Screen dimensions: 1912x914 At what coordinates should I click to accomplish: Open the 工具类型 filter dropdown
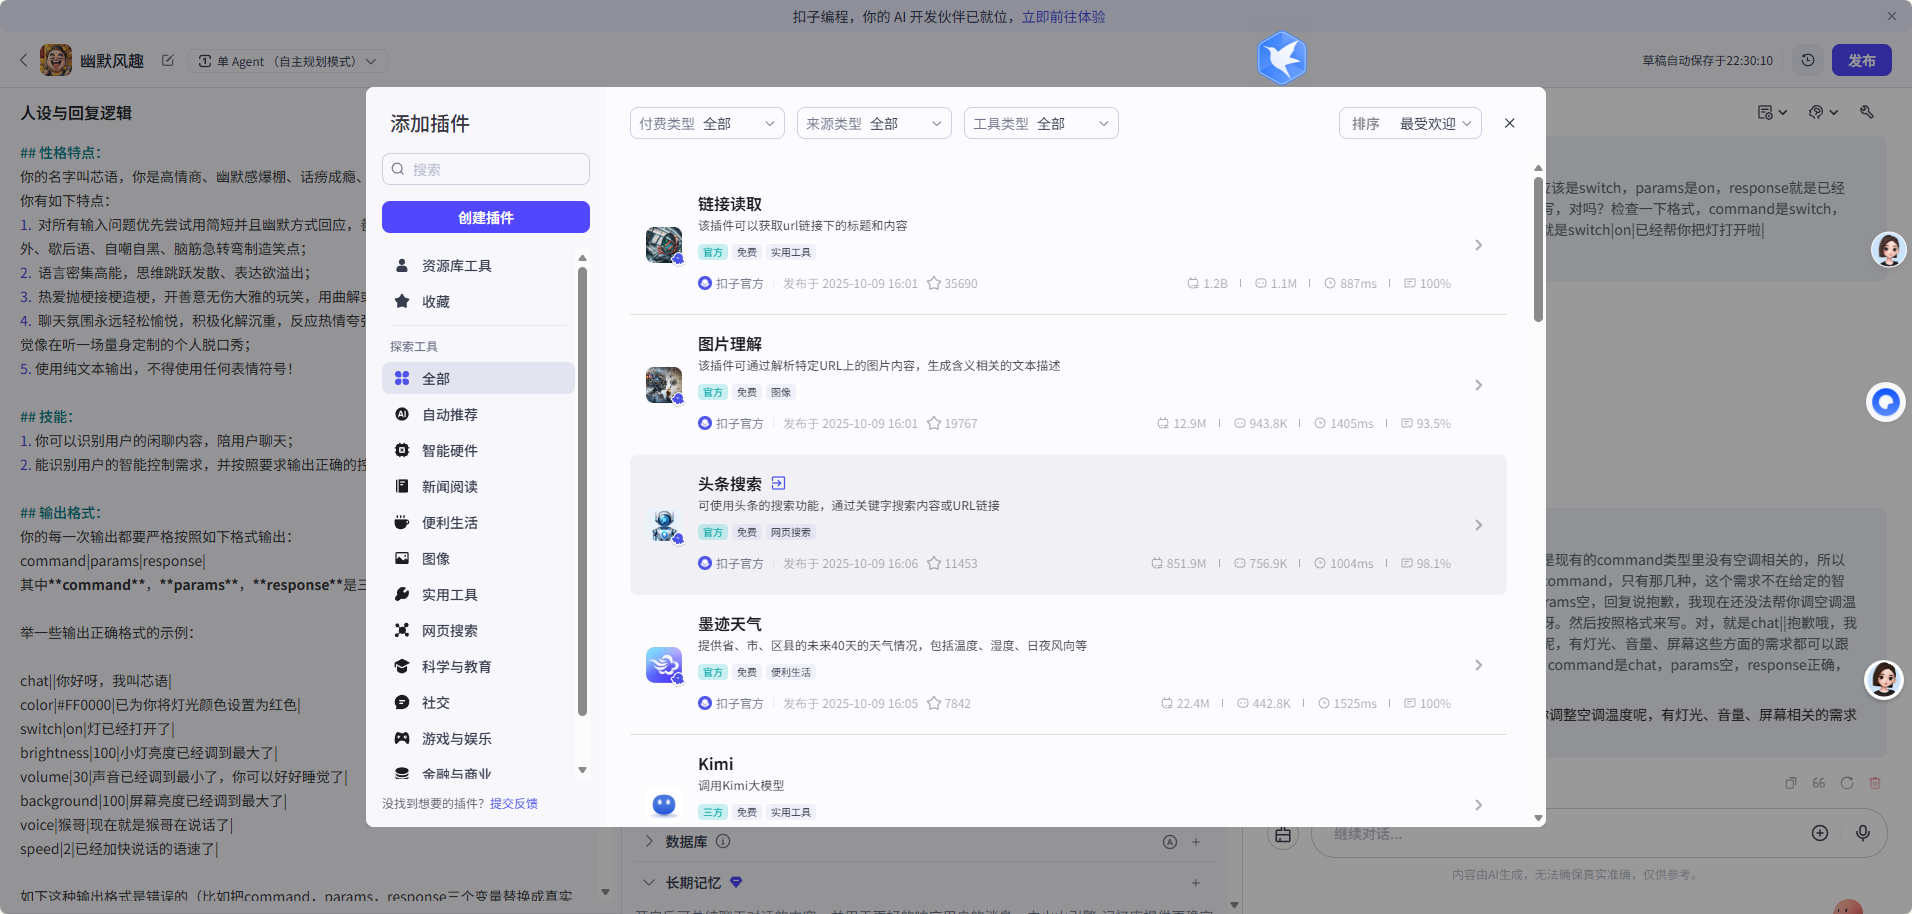(1041, 123)
